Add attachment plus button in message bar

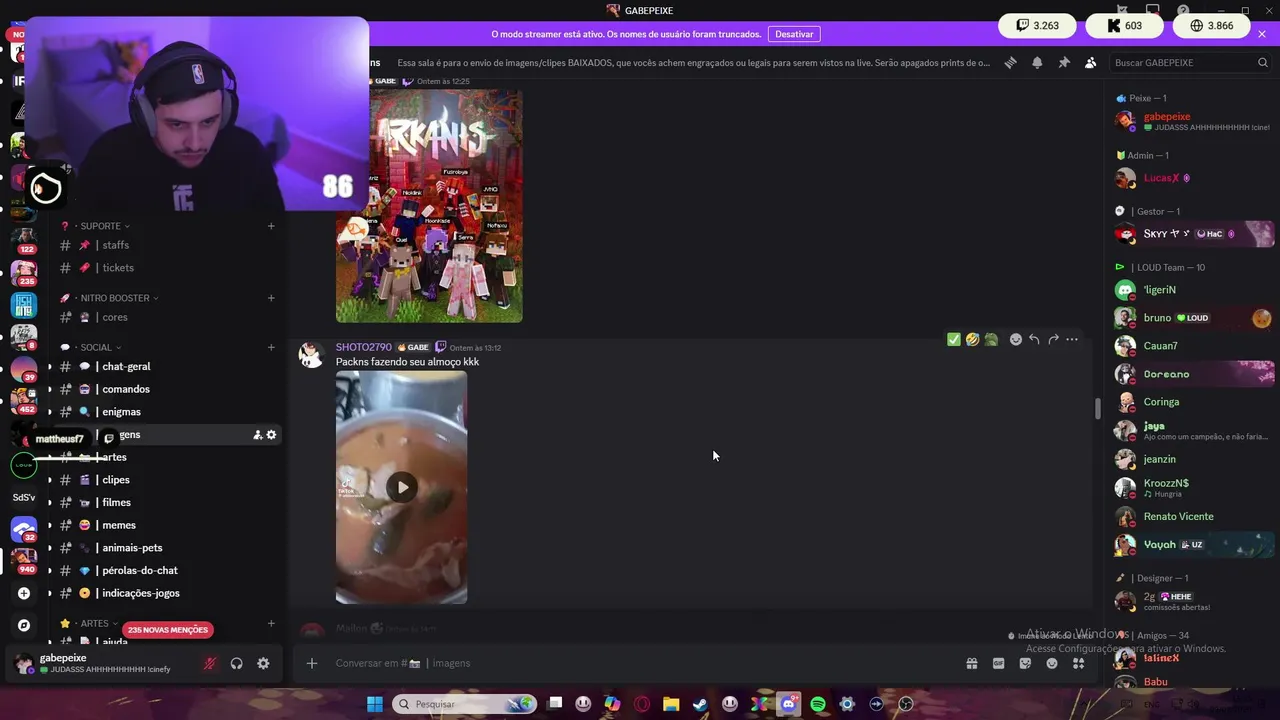tap(311, 663)
